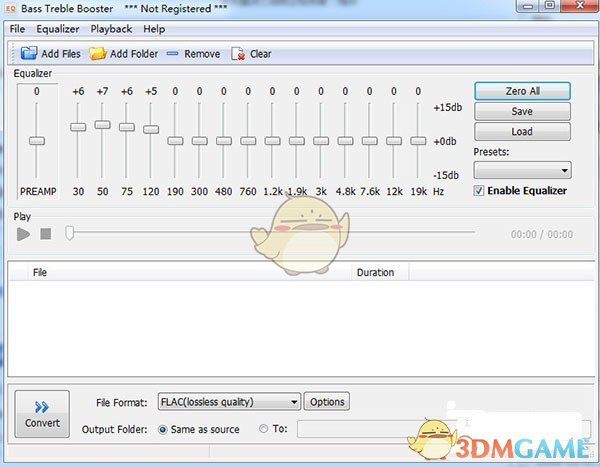
Task: Open the Playback menu
Action: pos(111,29)
